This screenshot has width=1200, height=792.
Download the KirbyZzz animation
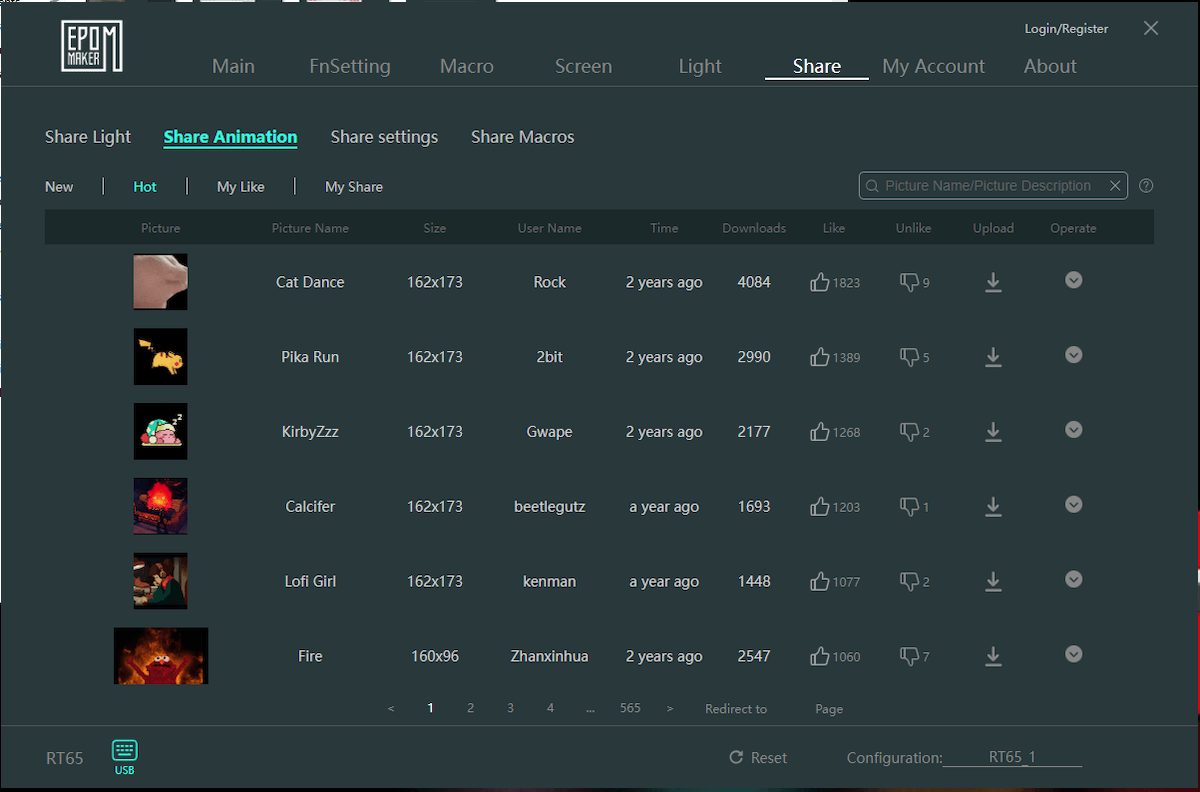pos(993,432)
